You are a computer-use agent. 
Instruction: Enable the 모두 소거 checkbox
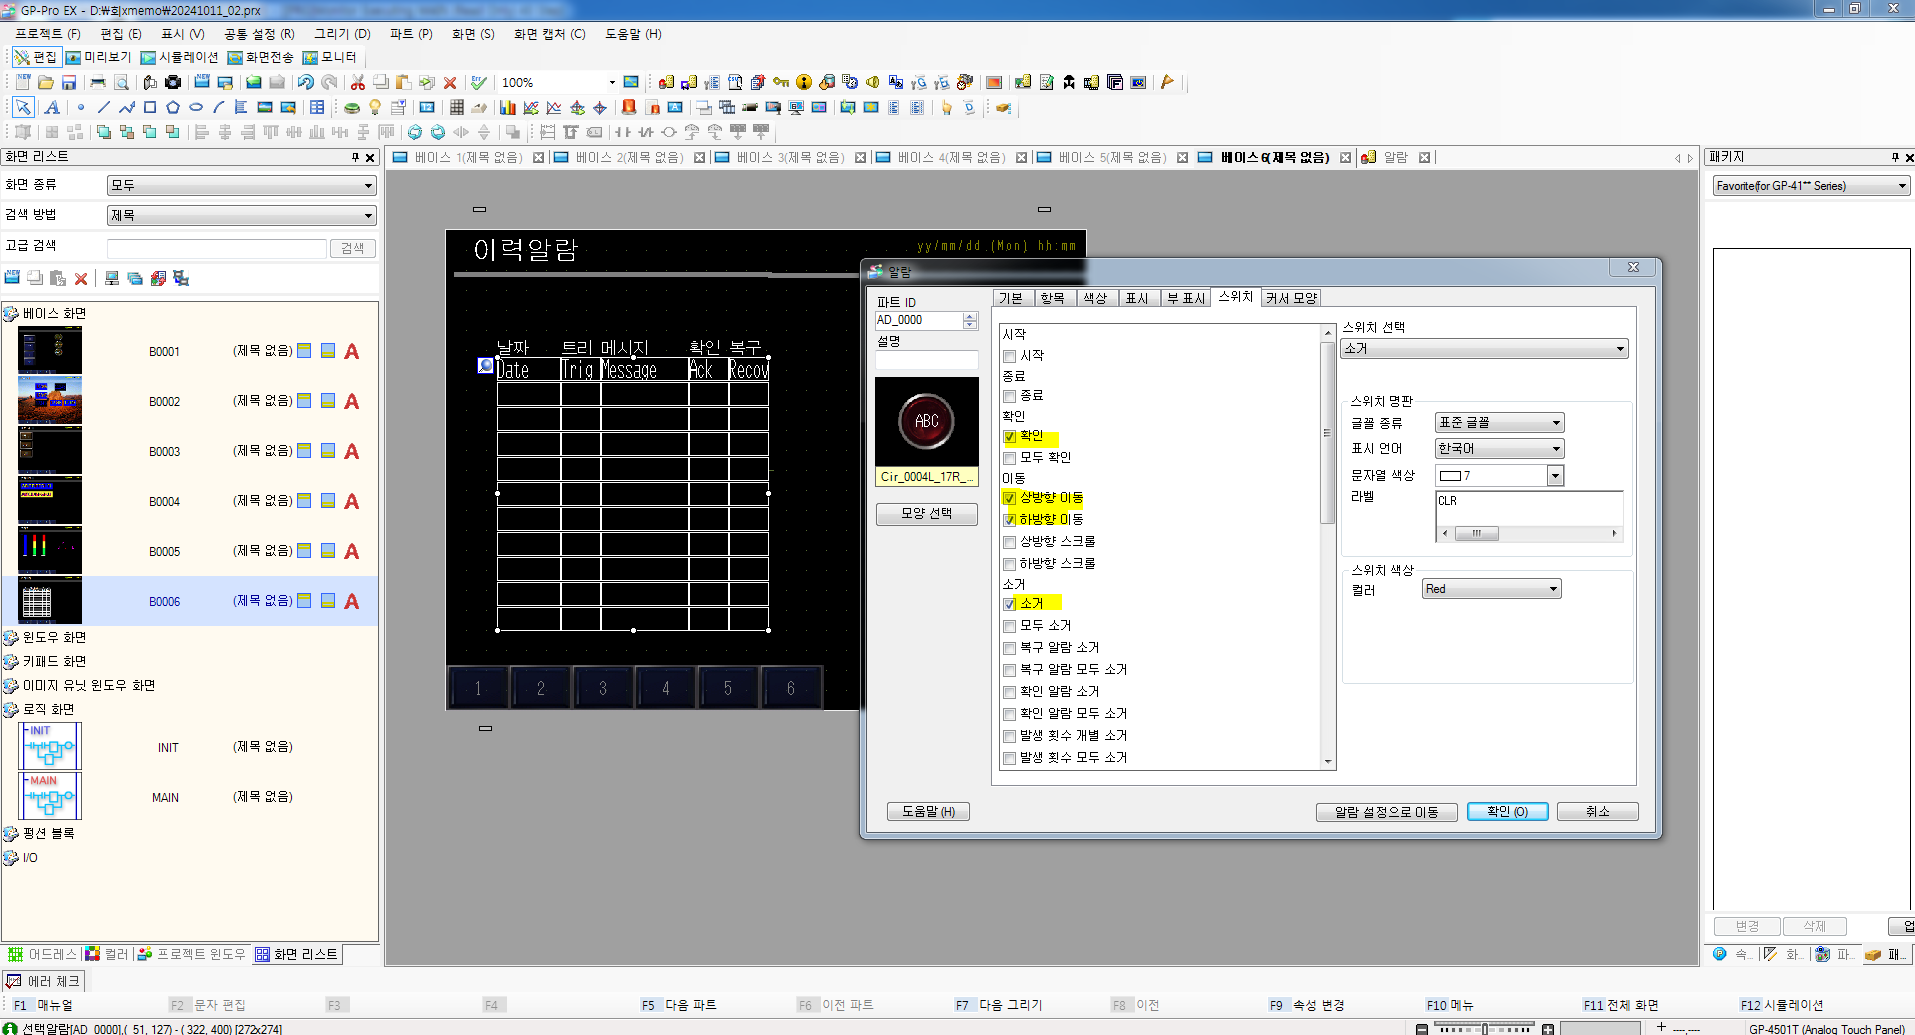click(x=1010, y=626)
